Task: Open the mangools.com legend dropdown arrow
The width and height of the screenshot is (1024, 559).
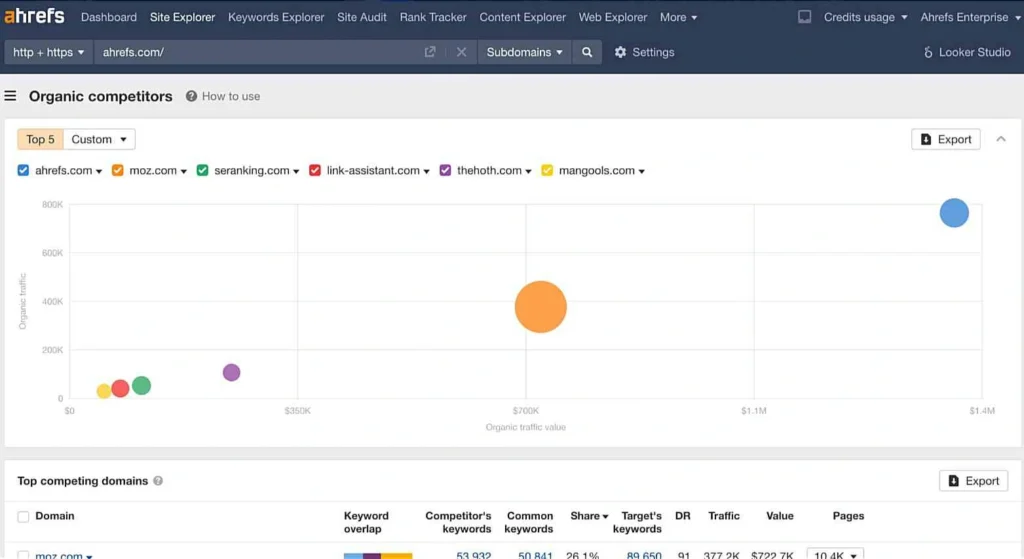Action: (641, 171)
